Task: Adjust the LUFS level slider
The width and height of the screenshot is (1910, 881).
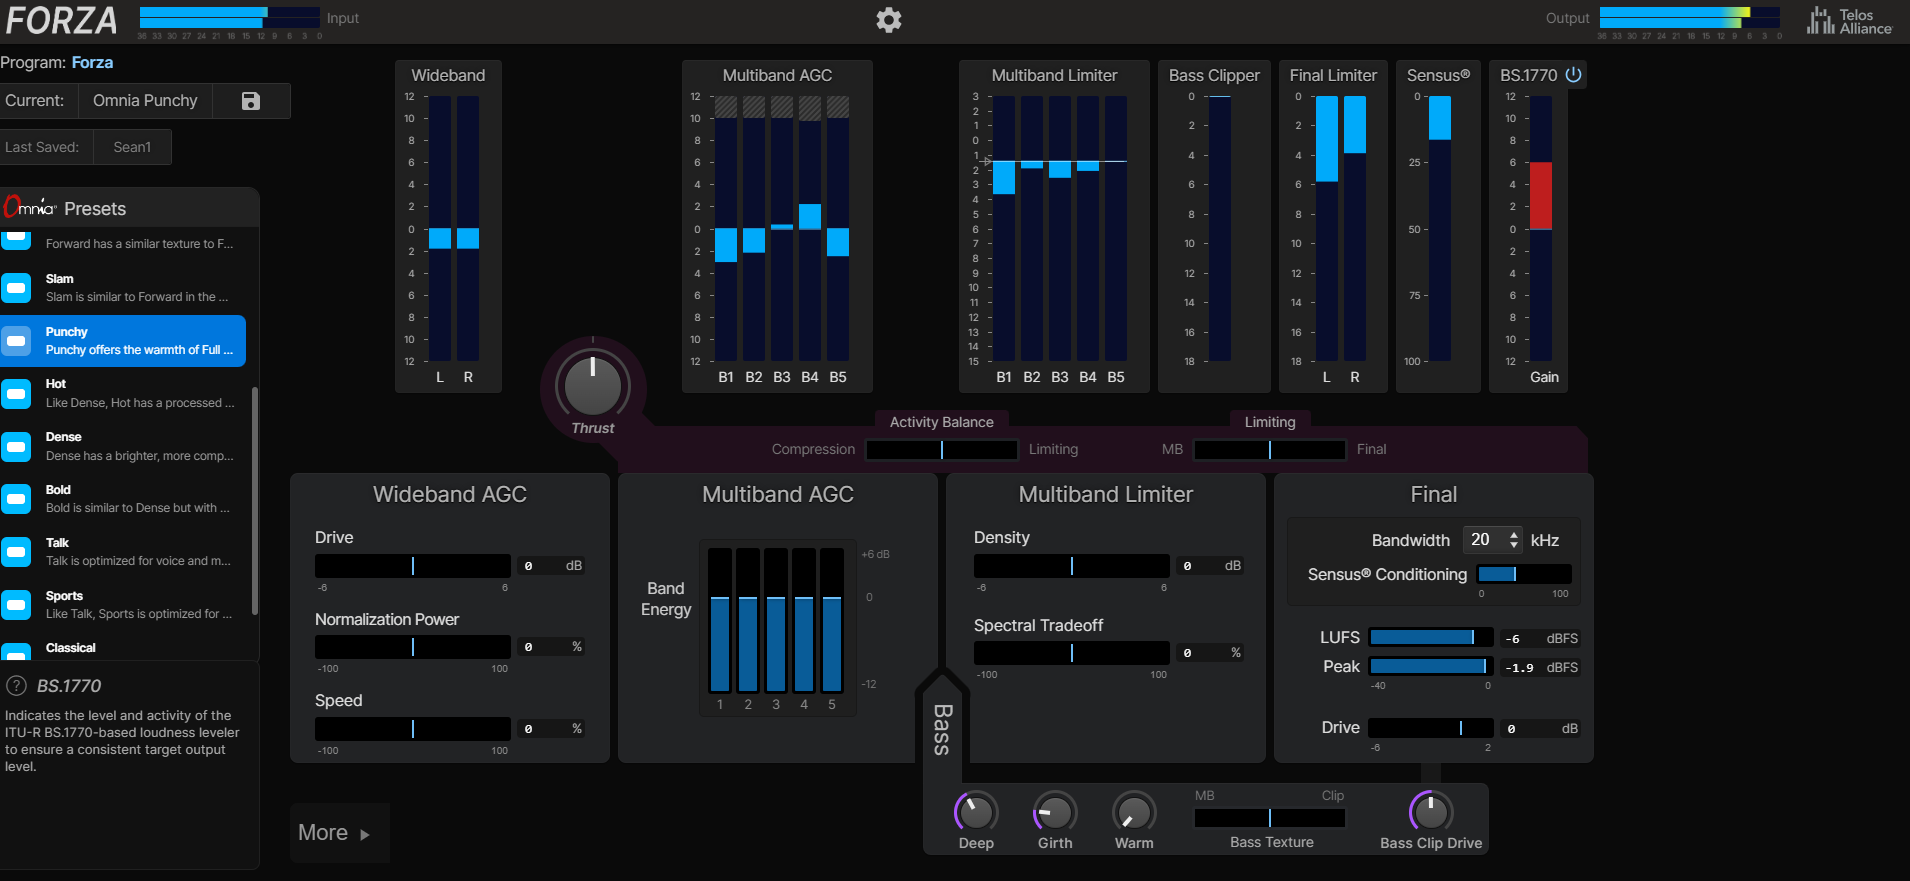Action: click(x=1431, y=638)
